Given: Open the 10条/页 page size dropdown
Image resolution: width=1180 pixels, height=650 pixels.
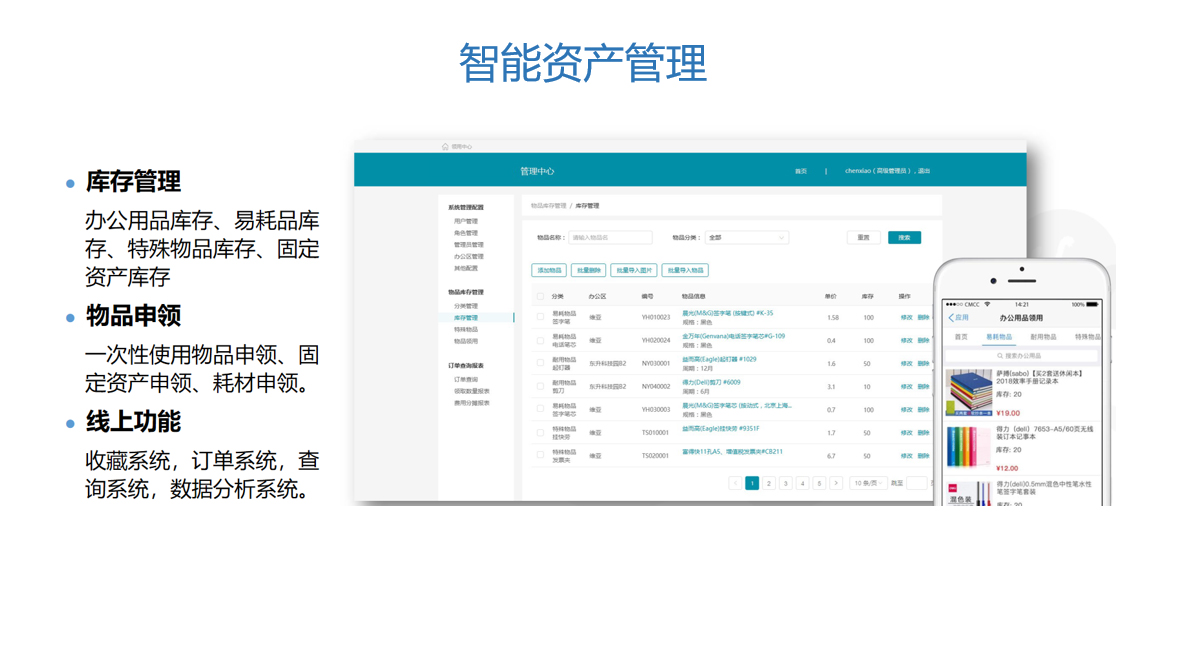Looking at the screenshot, I should click(x=868, y=483).
